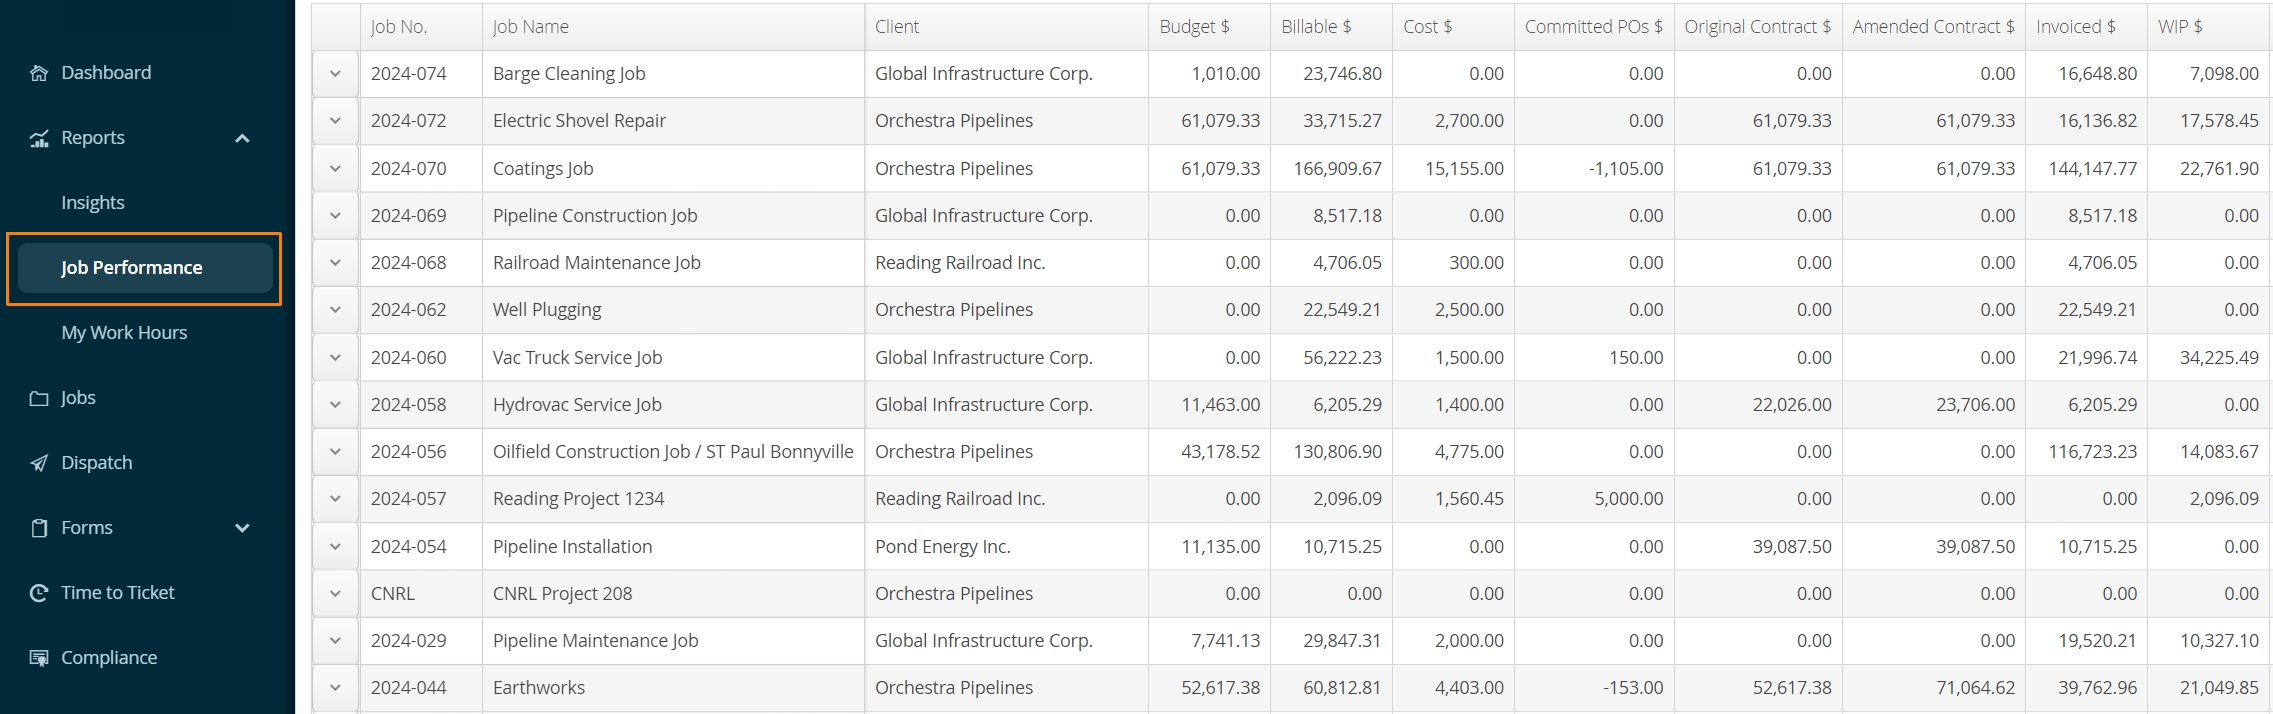Open the Dashboard page
The image size is (2273, 714).
tap(106, 73)
